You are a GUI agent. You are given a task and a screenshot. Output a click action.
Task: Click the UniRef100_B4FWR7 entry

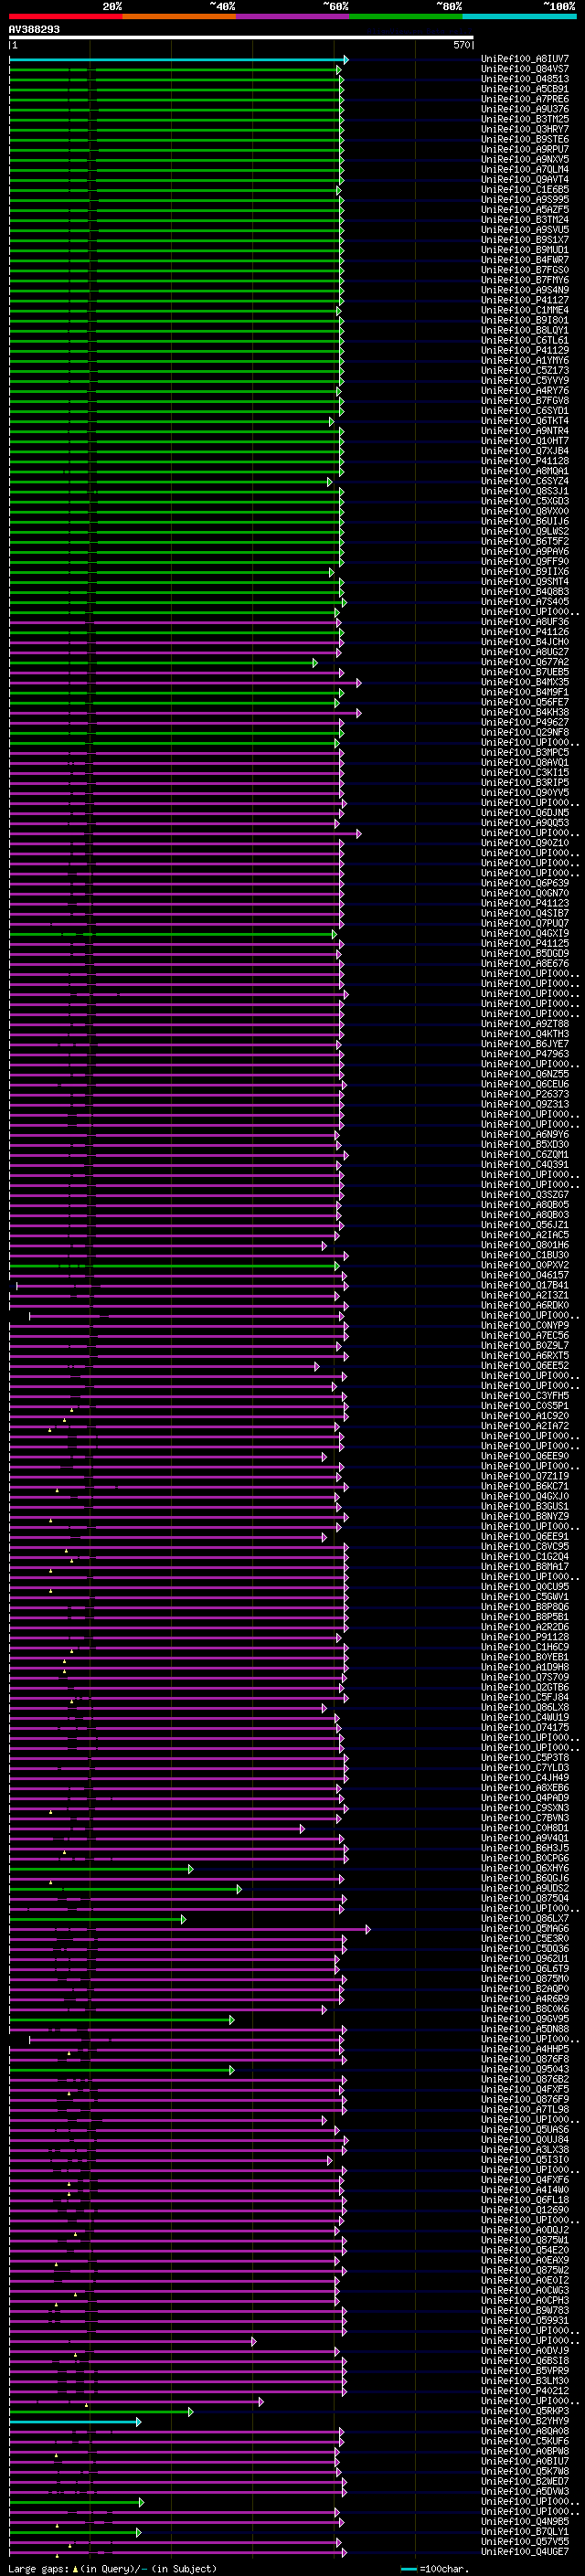[x=525, y=260]
